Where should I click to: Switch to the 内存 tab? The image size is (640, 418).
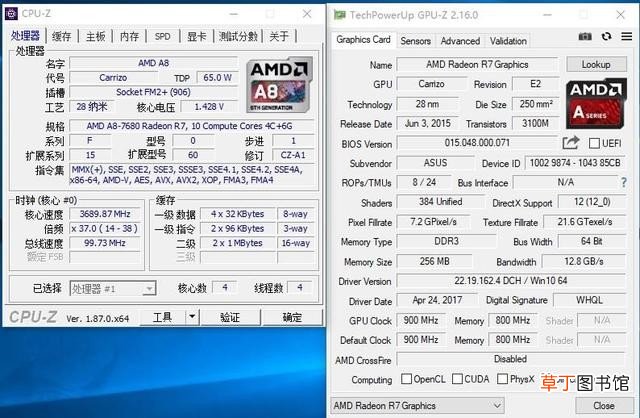click(x=129, y=36)
